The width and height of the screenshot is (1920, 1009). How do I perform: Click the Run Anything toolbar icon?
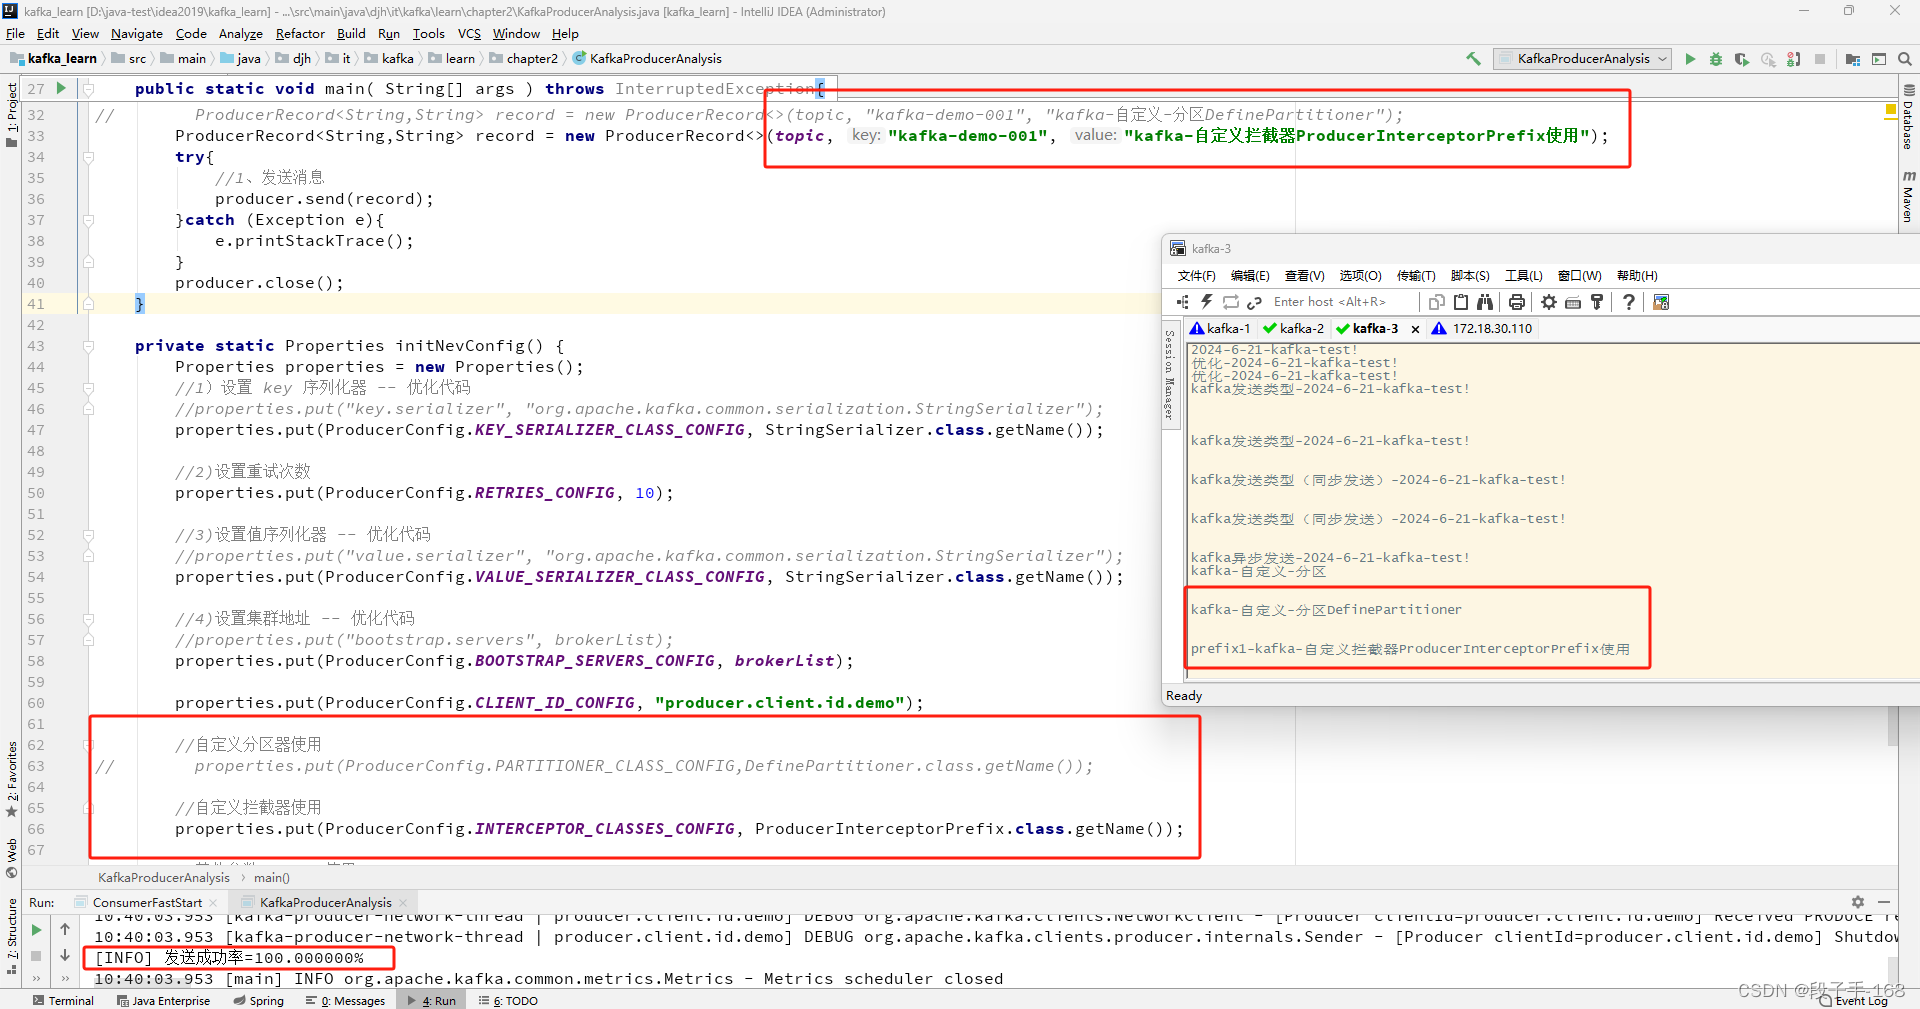[x=1879, y=59]
